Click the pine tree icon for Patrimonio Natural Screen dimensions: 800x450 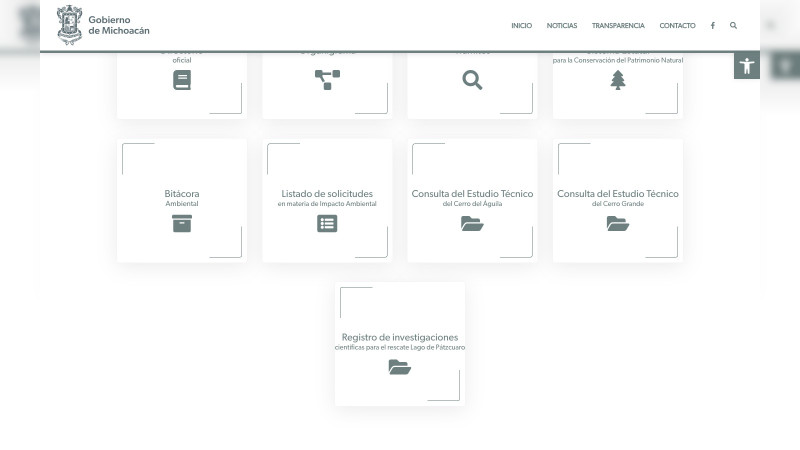click(x=618, y=80)
